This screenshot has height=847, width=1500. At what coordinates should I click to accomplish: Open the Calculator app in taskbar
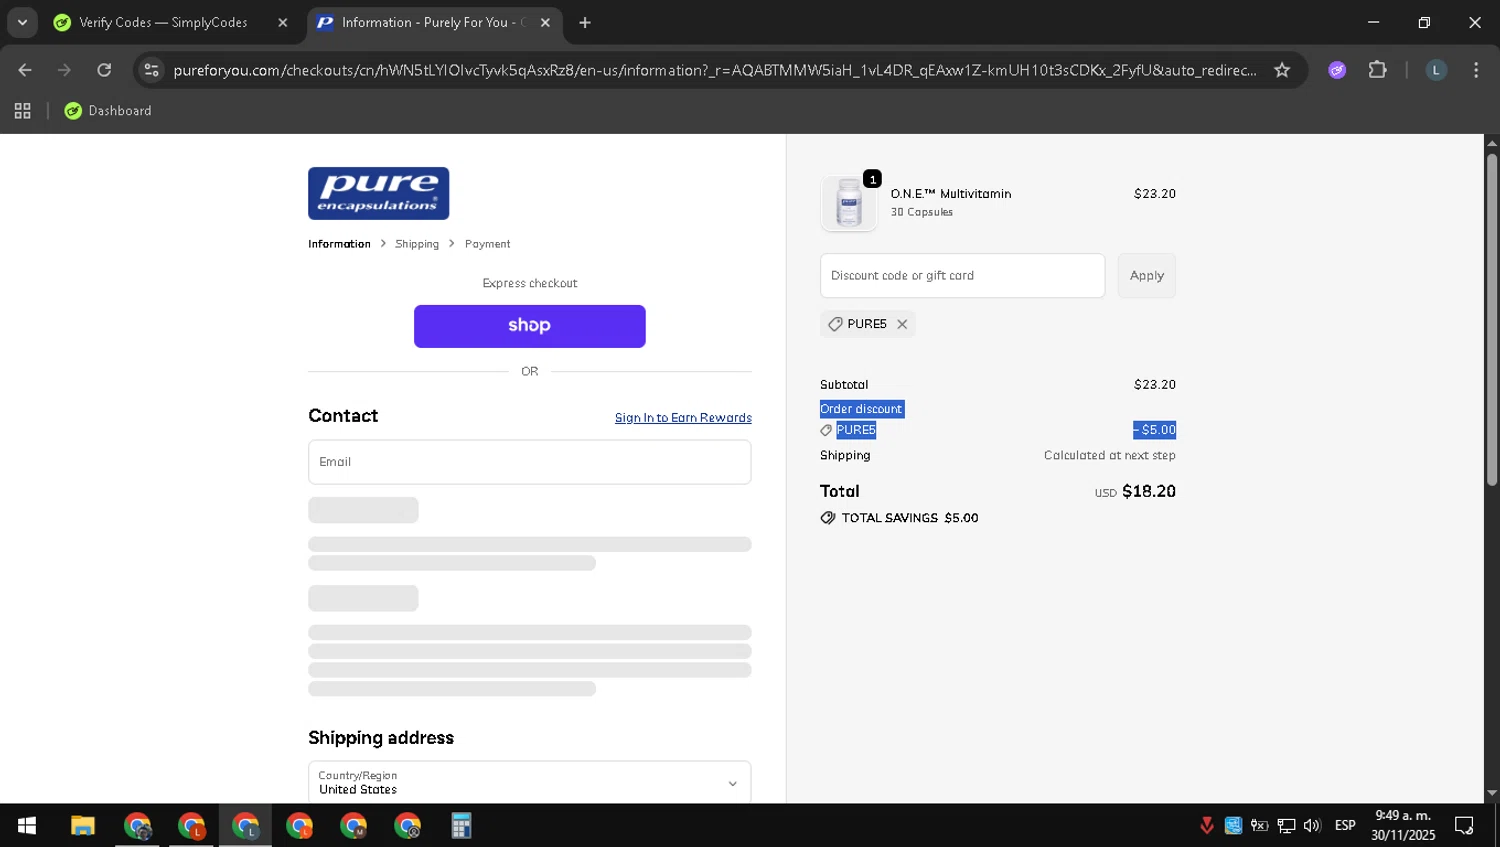pyautogui.click(x=461, y=826)
